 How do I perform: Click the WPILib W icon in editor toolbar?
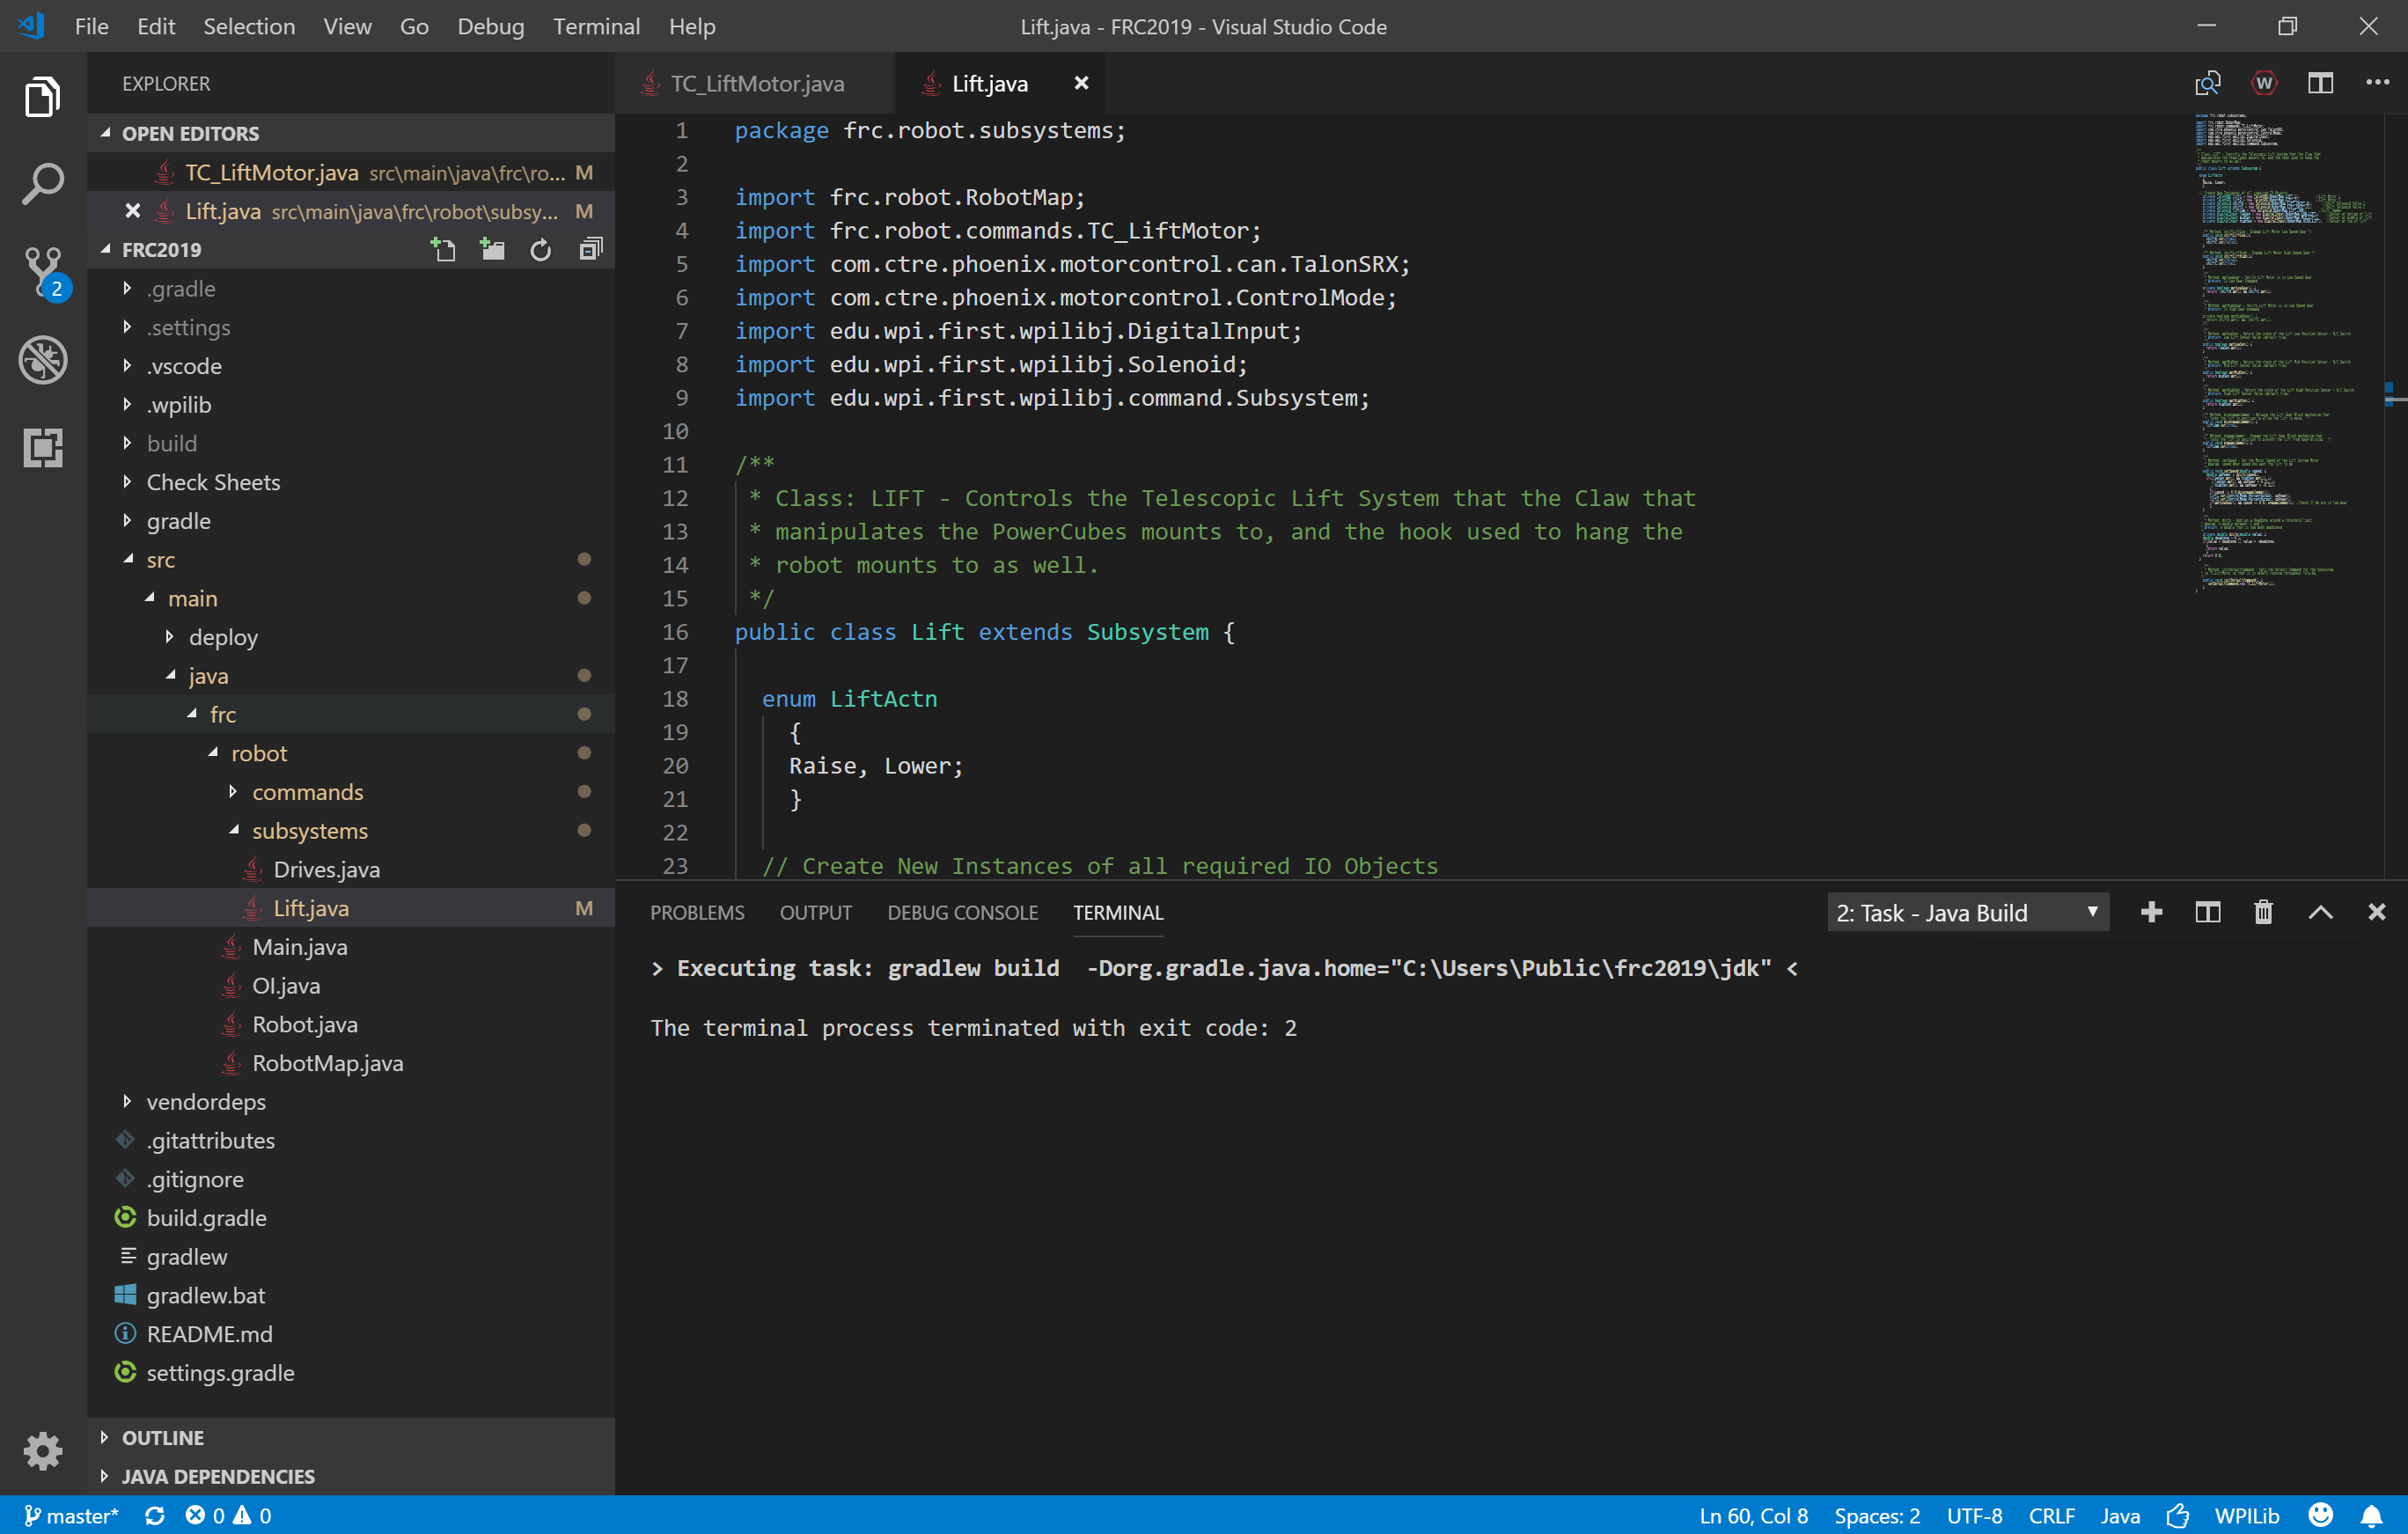2264,83
